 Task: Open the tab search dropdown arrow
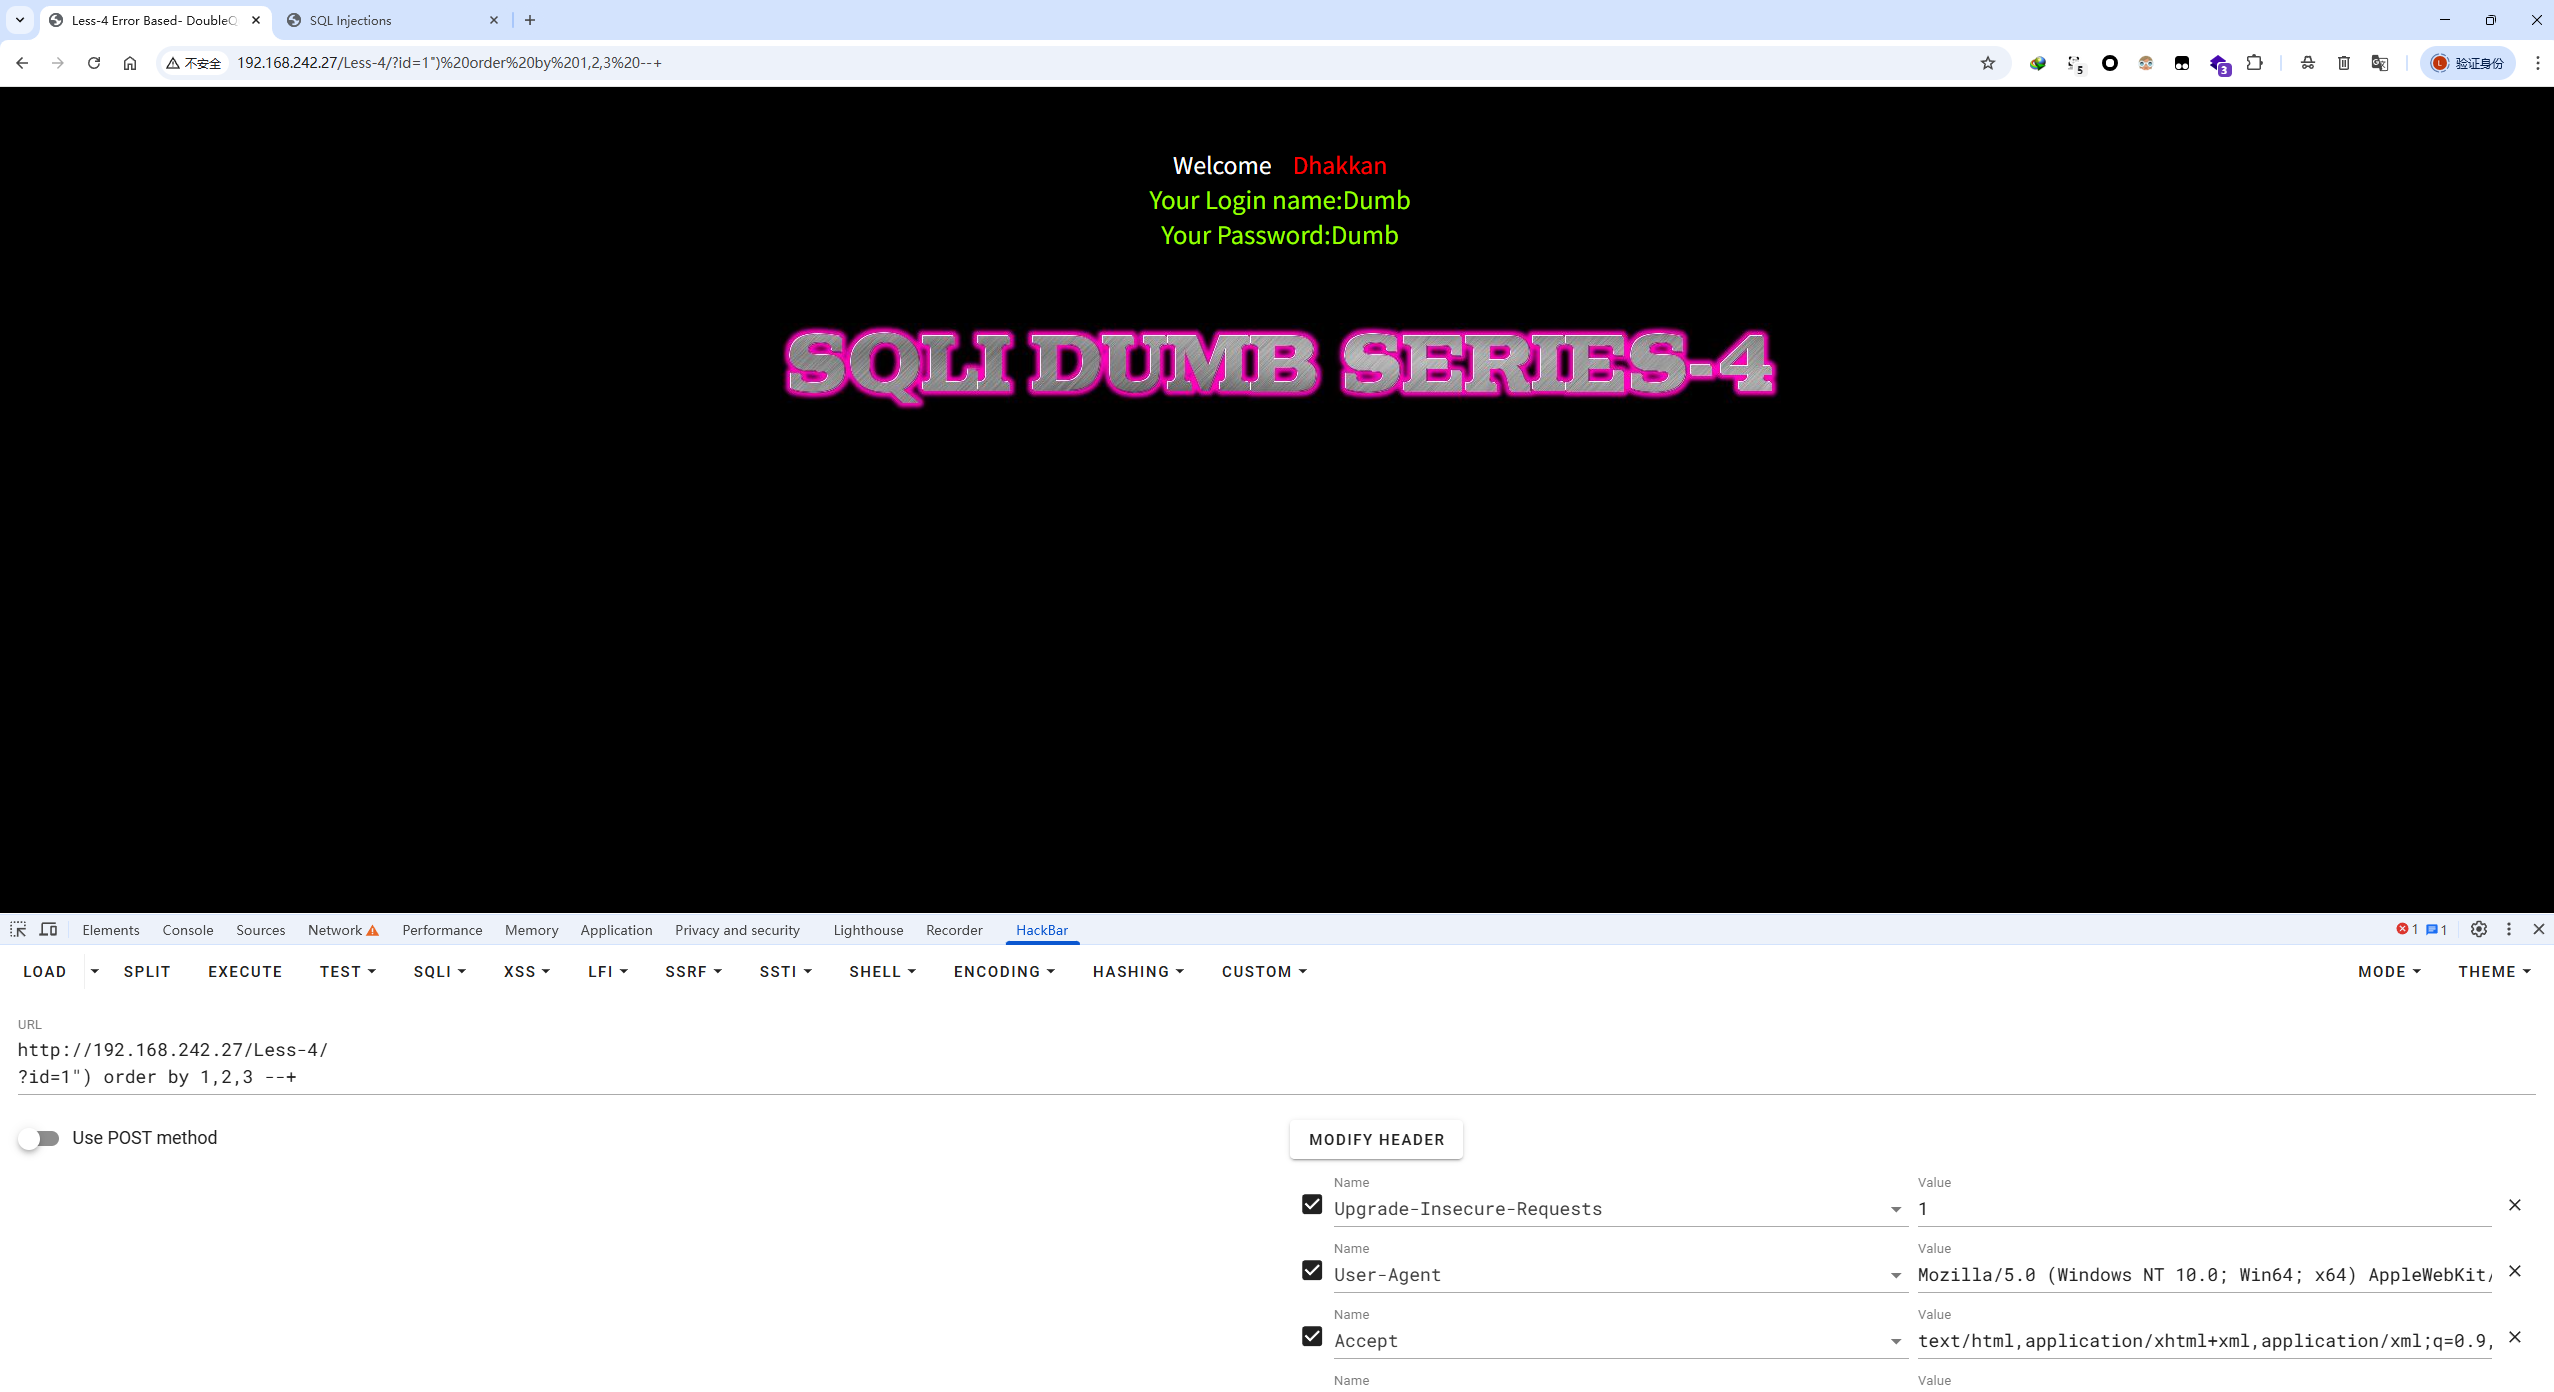click(20, 20)
